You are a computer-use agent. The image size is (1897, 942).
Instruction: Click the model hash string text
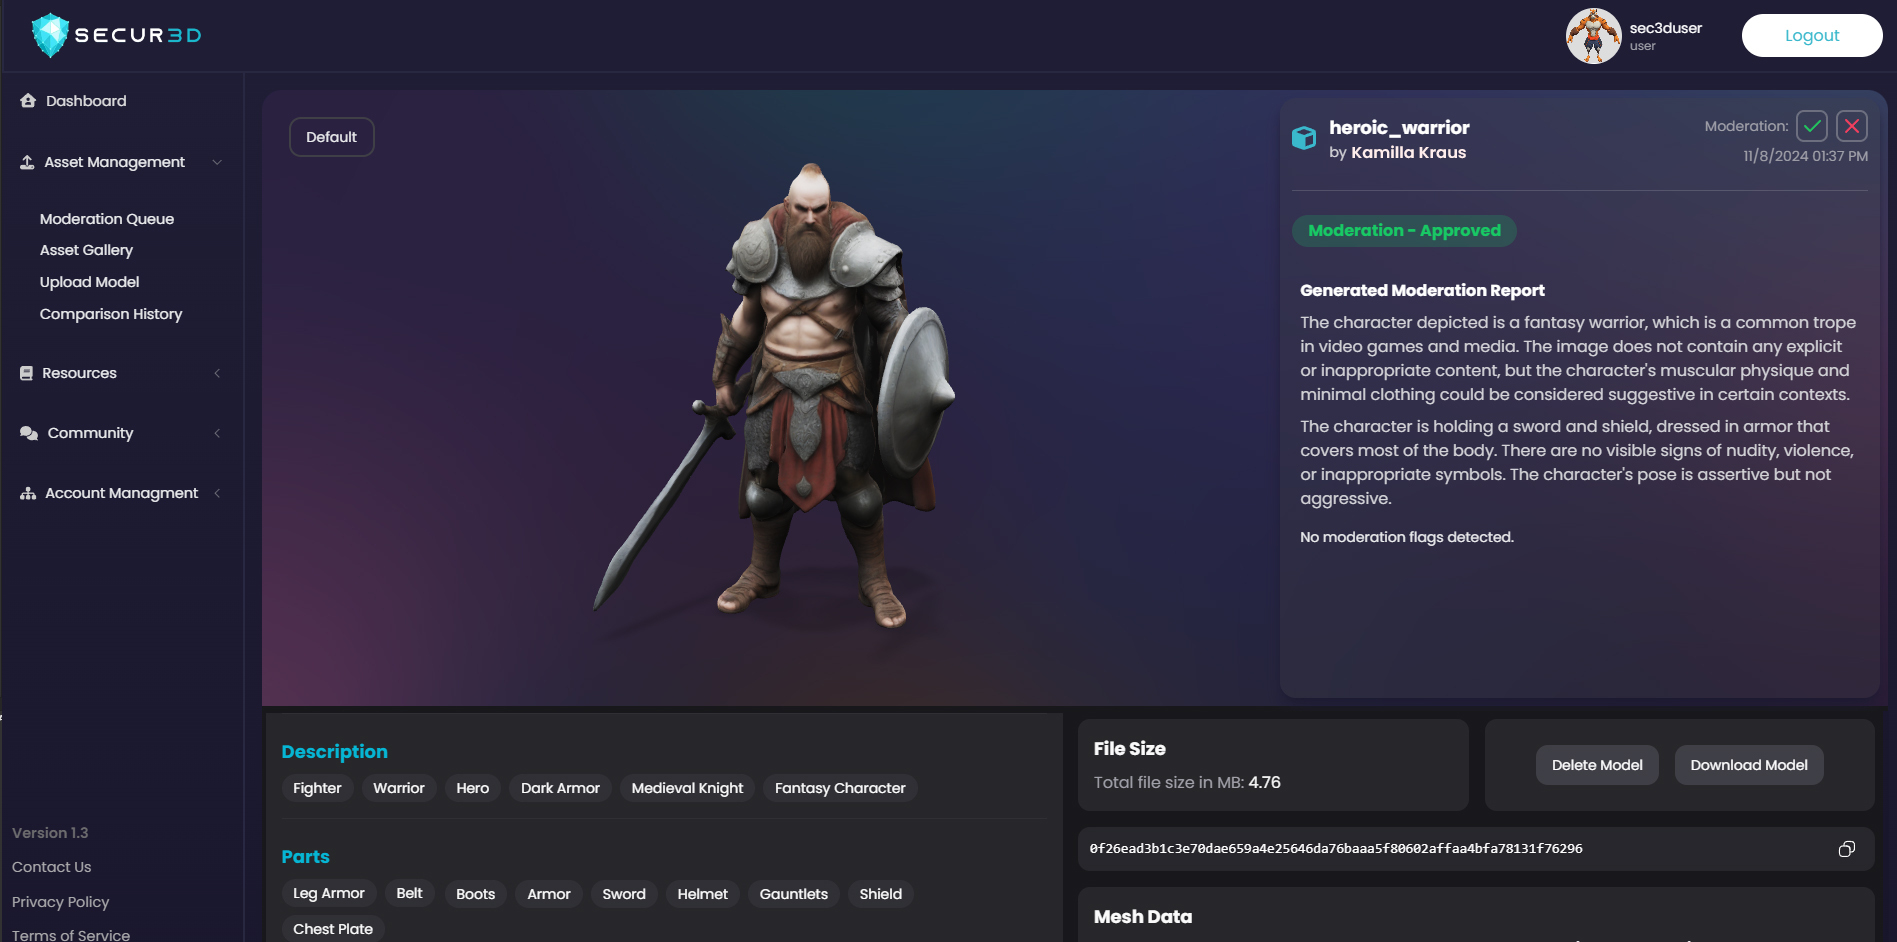click(x=1336, y=849)
